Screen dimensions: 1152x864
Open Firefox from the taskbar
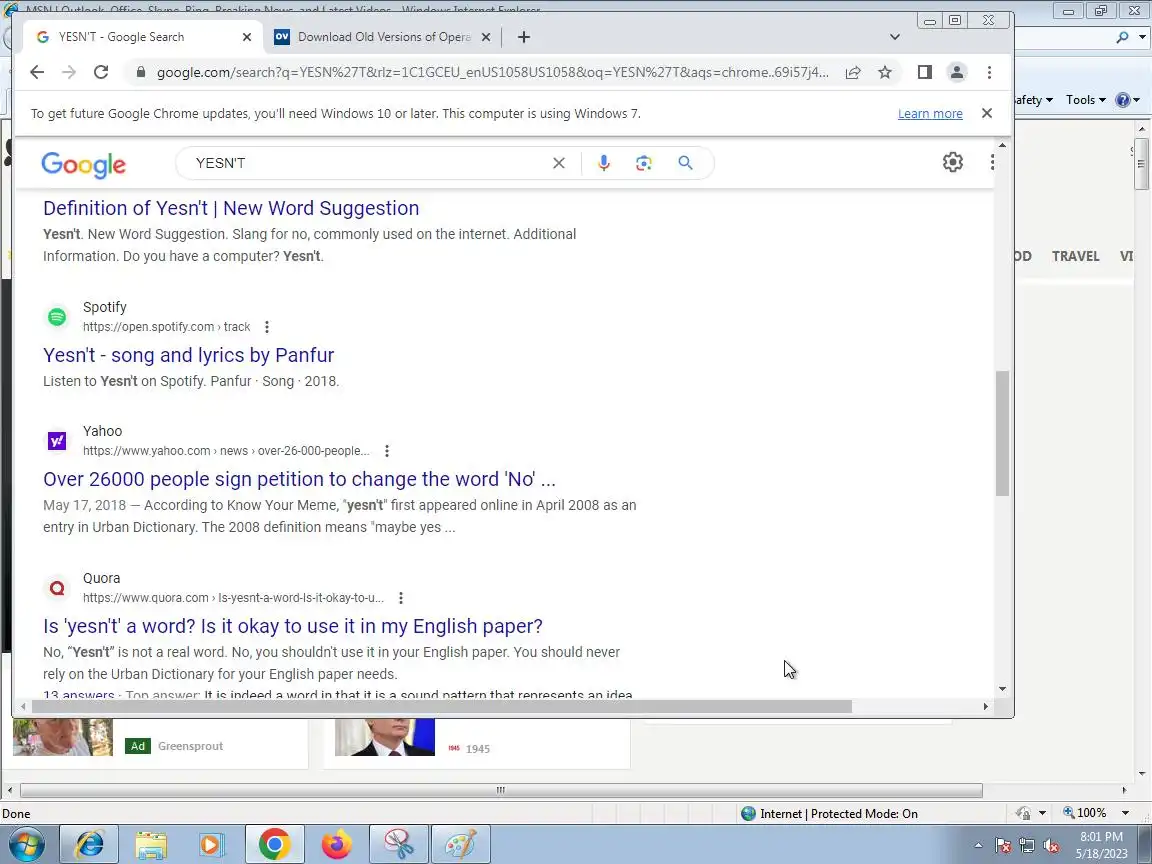point(336,844)
